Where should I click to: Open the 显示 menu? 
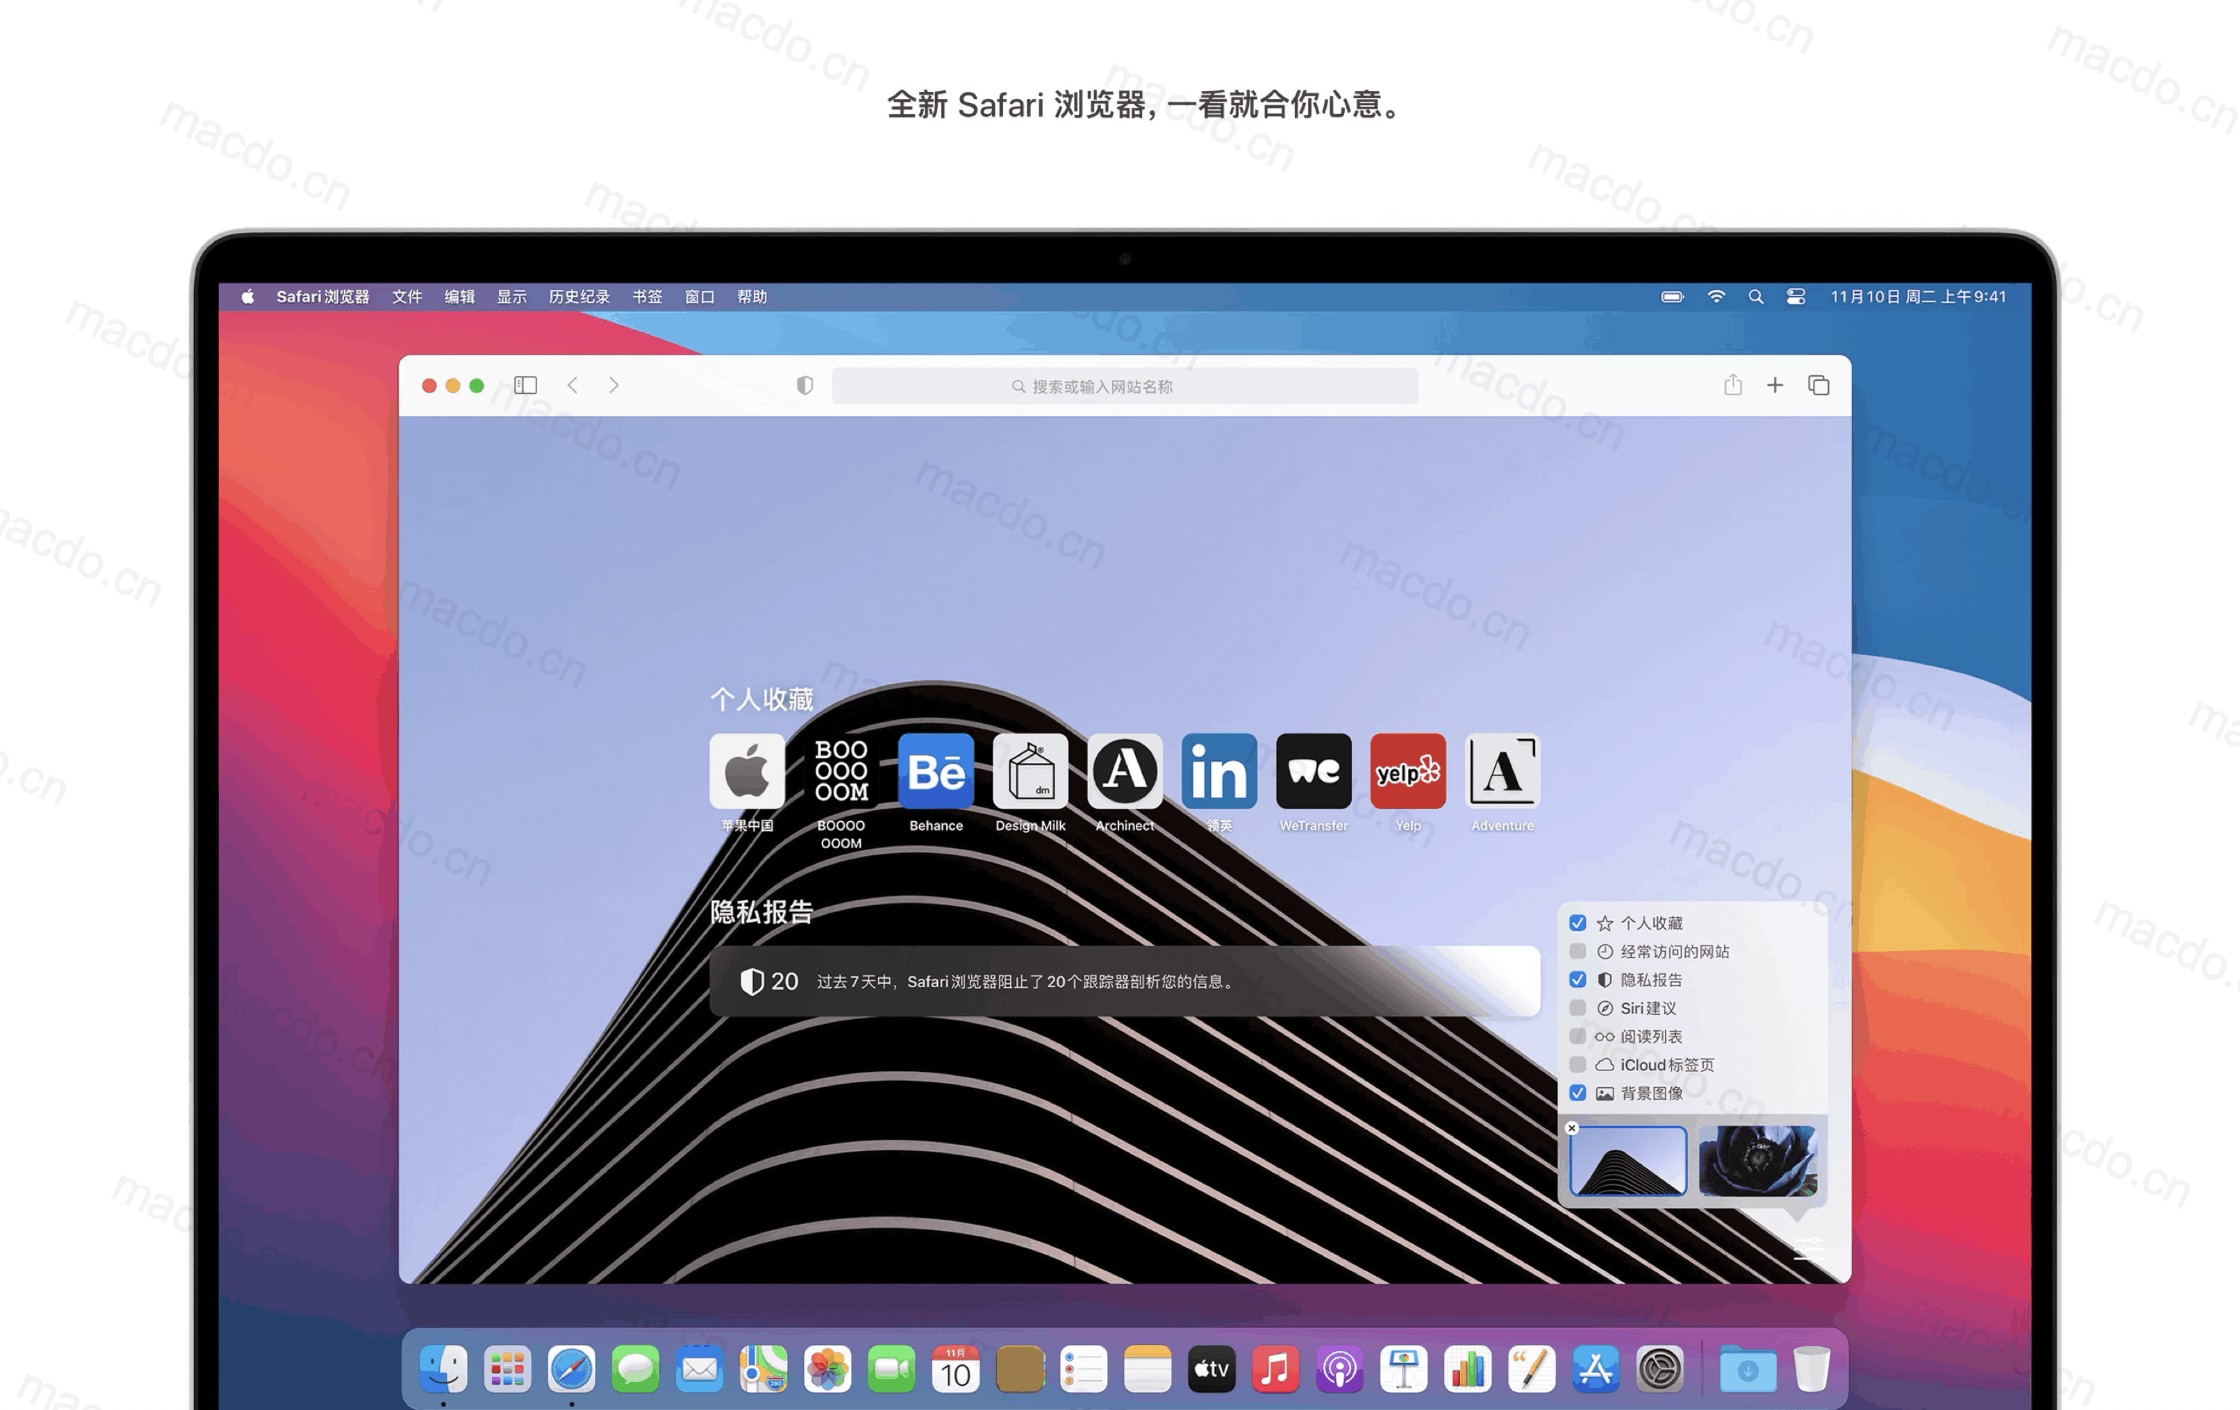click(x=512, y=296)
